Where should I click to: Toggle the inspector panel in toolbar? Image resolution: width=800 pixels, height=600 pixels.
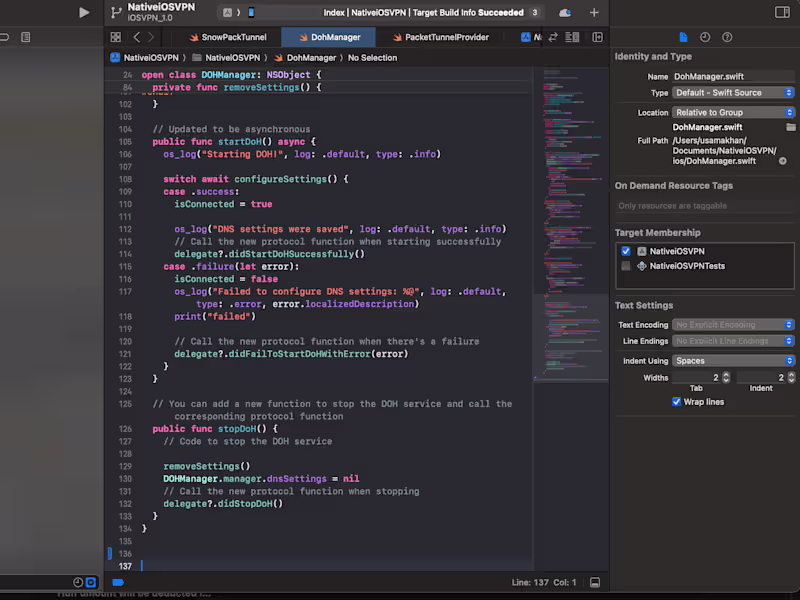coord(782,12)
